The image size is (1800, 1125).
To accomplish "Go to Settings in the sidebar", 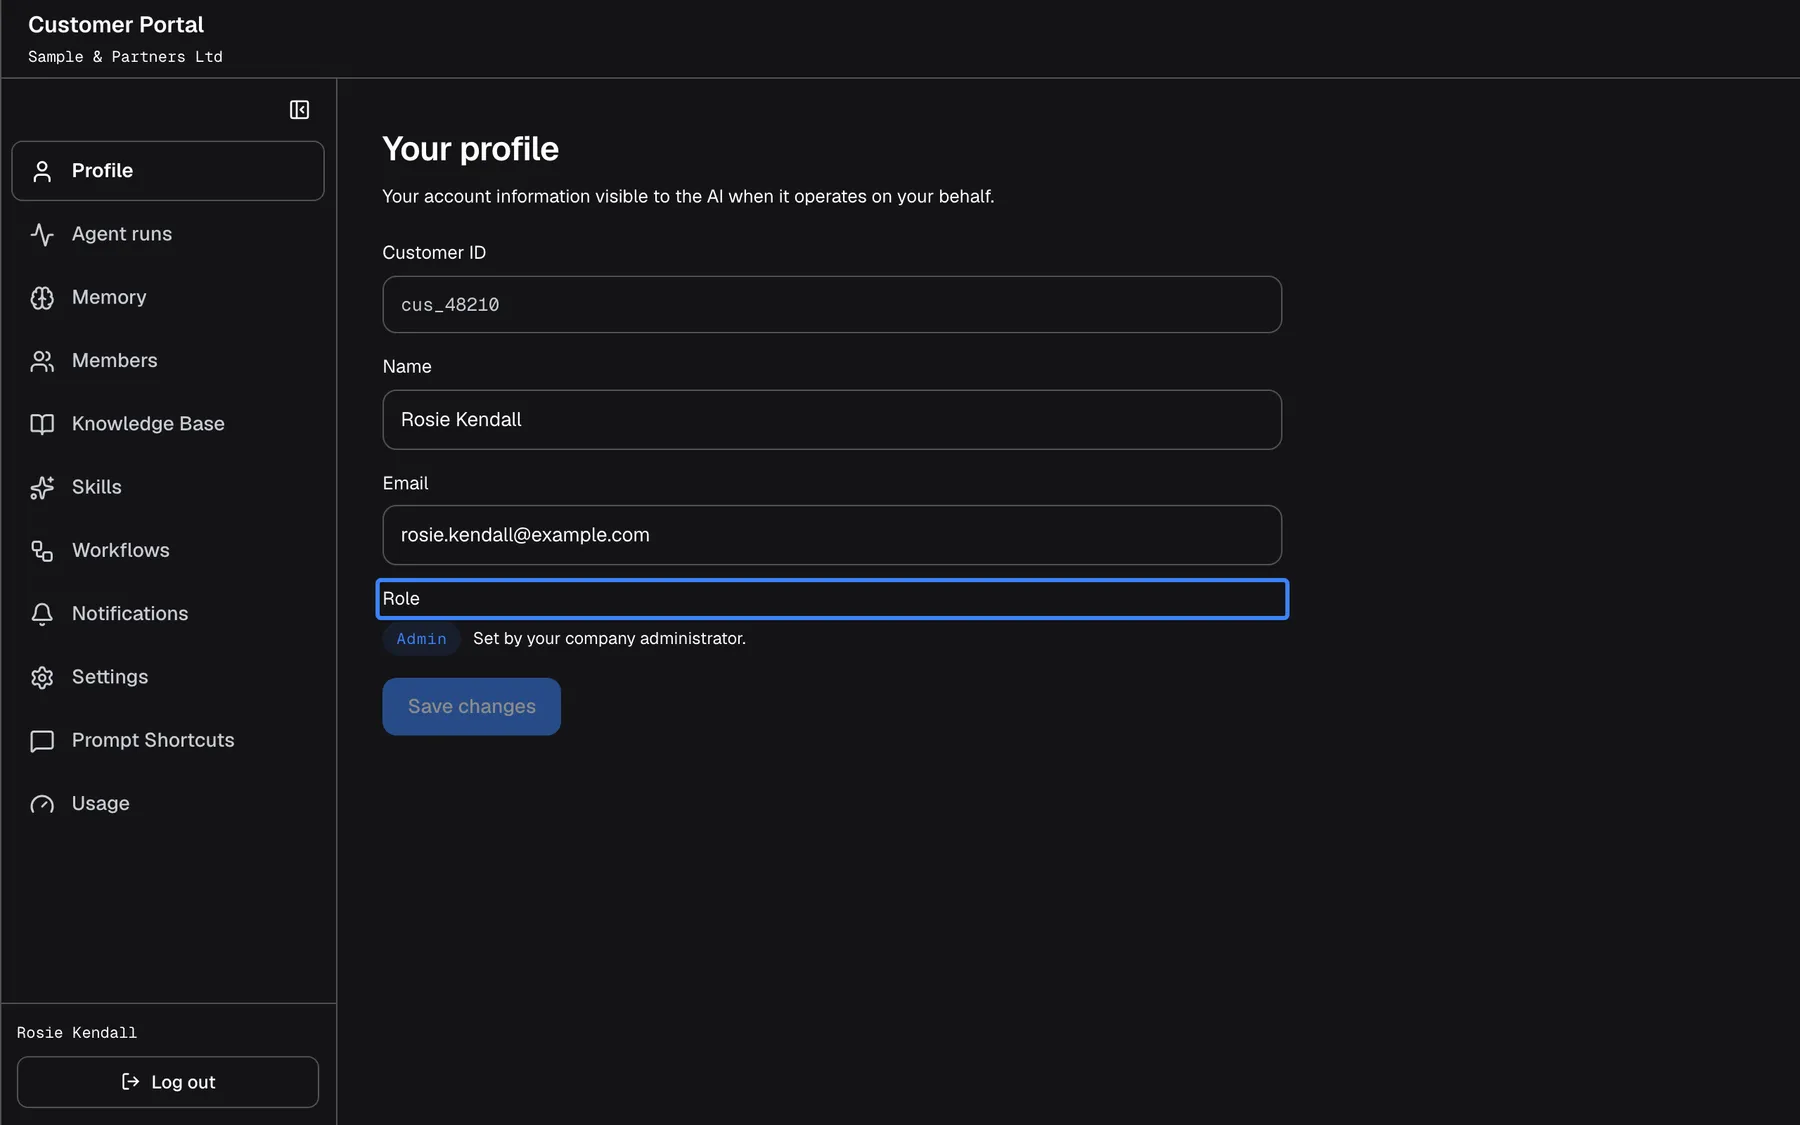I will [168, 677].
